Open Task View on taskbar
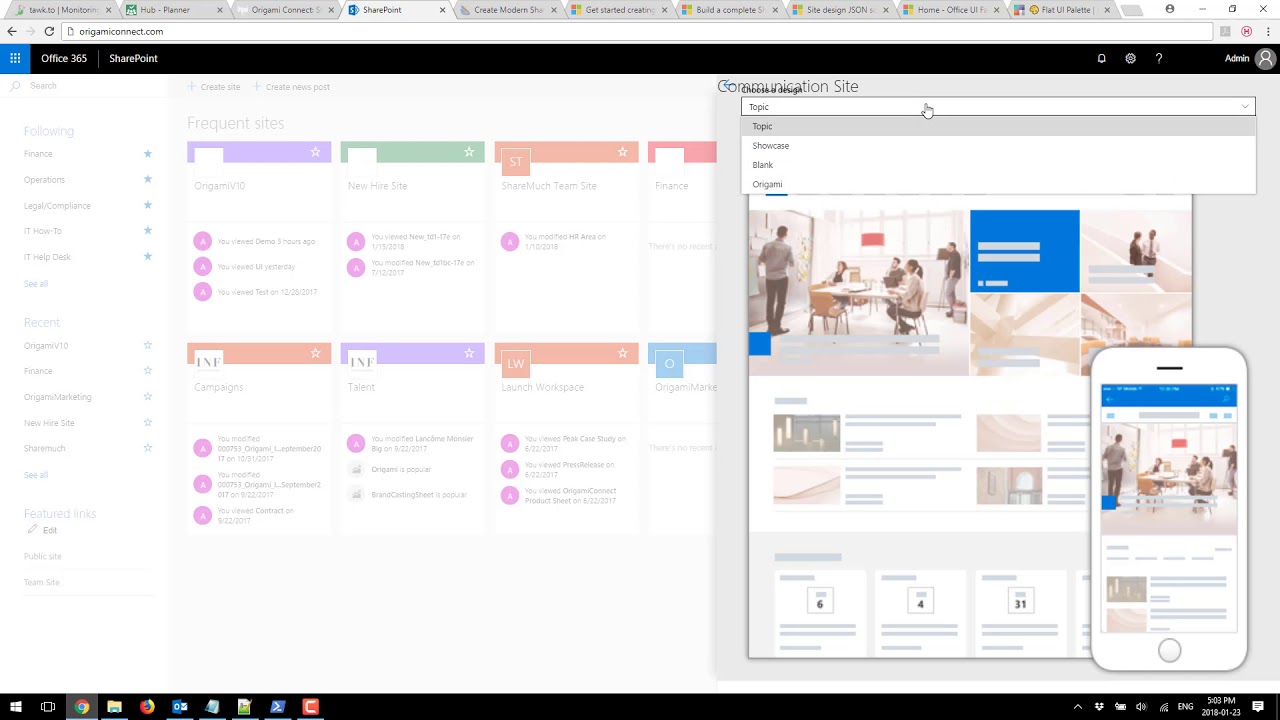 [48, 707]
